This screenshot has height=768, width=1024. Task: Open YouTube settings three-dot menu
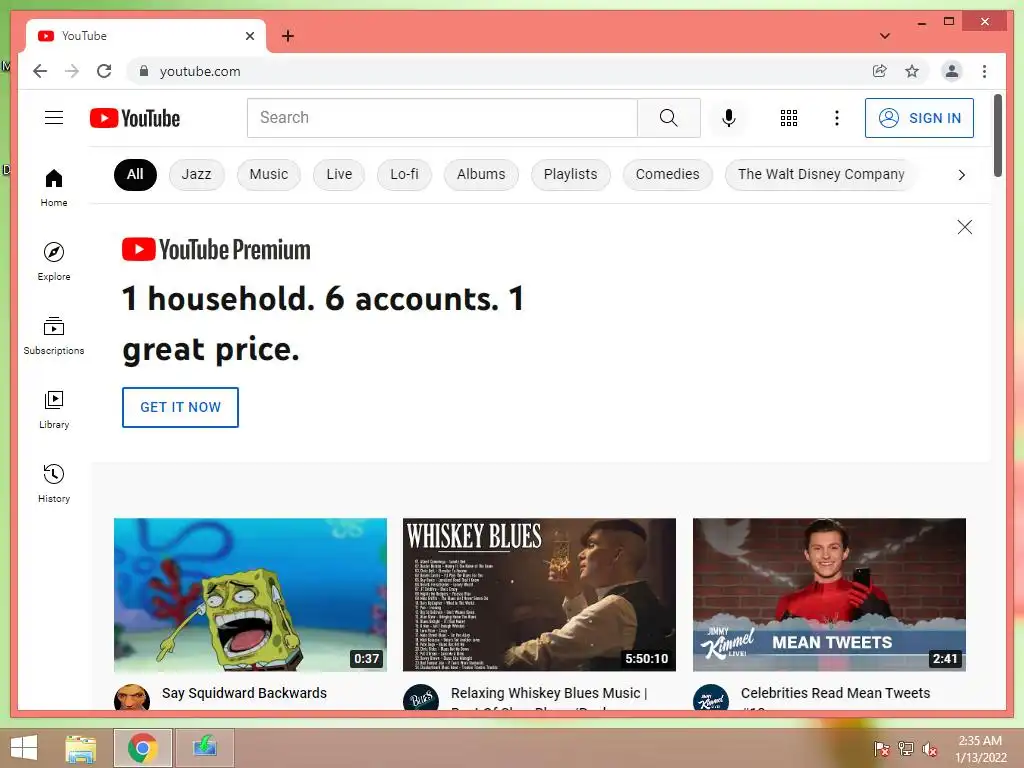[837, 118]
